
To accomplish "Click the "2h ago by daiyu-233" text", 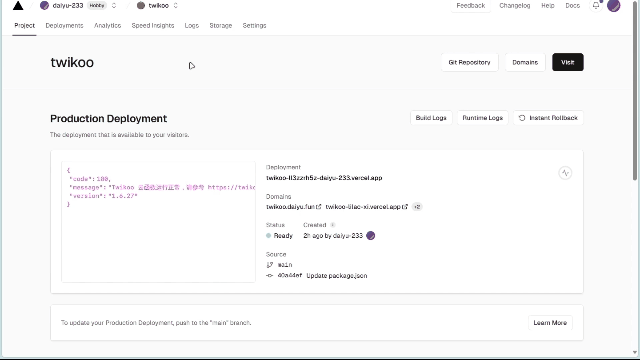I will pos(333,236).
